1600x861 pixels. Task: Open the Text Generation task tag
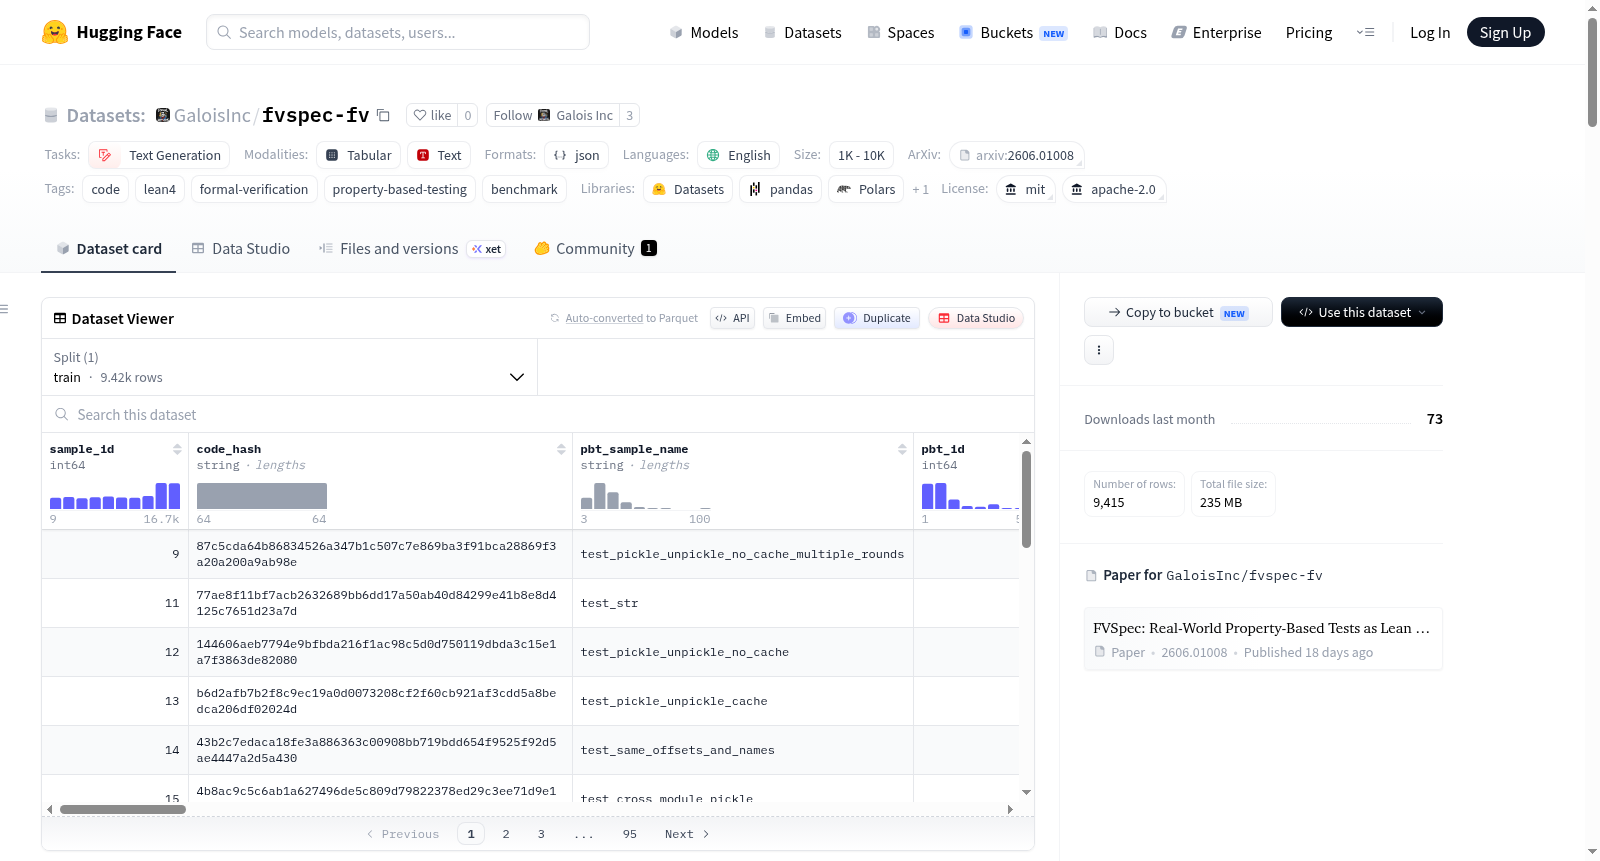(159, 155)
